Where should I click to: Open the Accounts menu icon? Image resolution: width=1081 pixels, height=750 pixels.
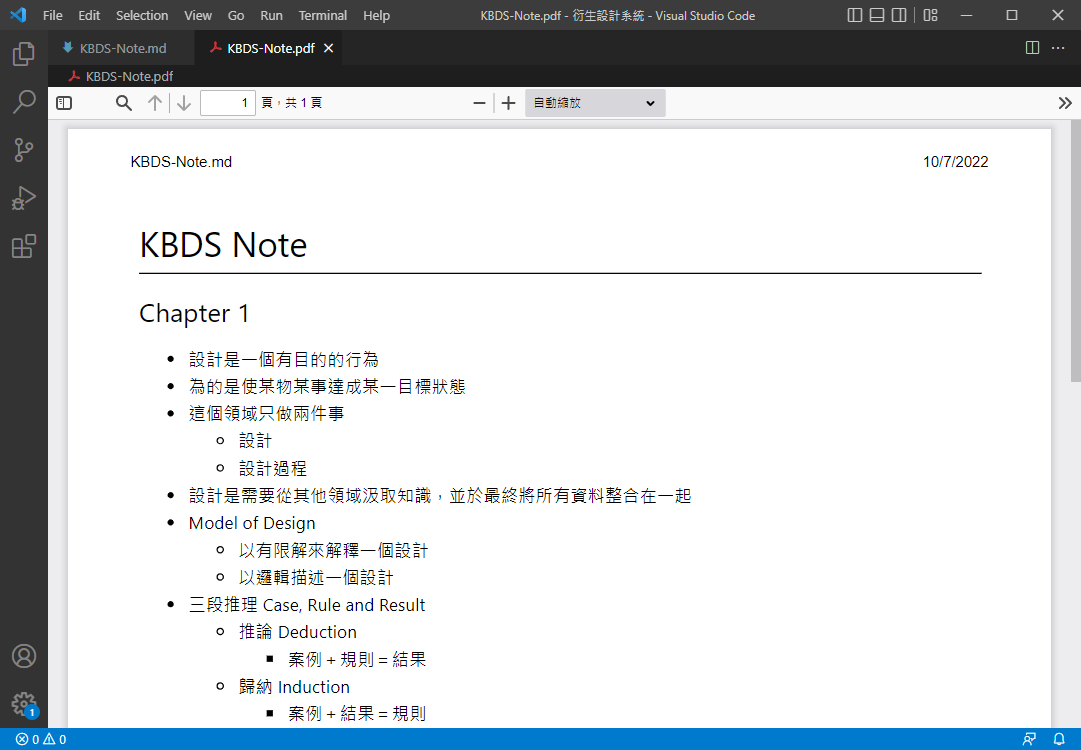pos(23,656)
